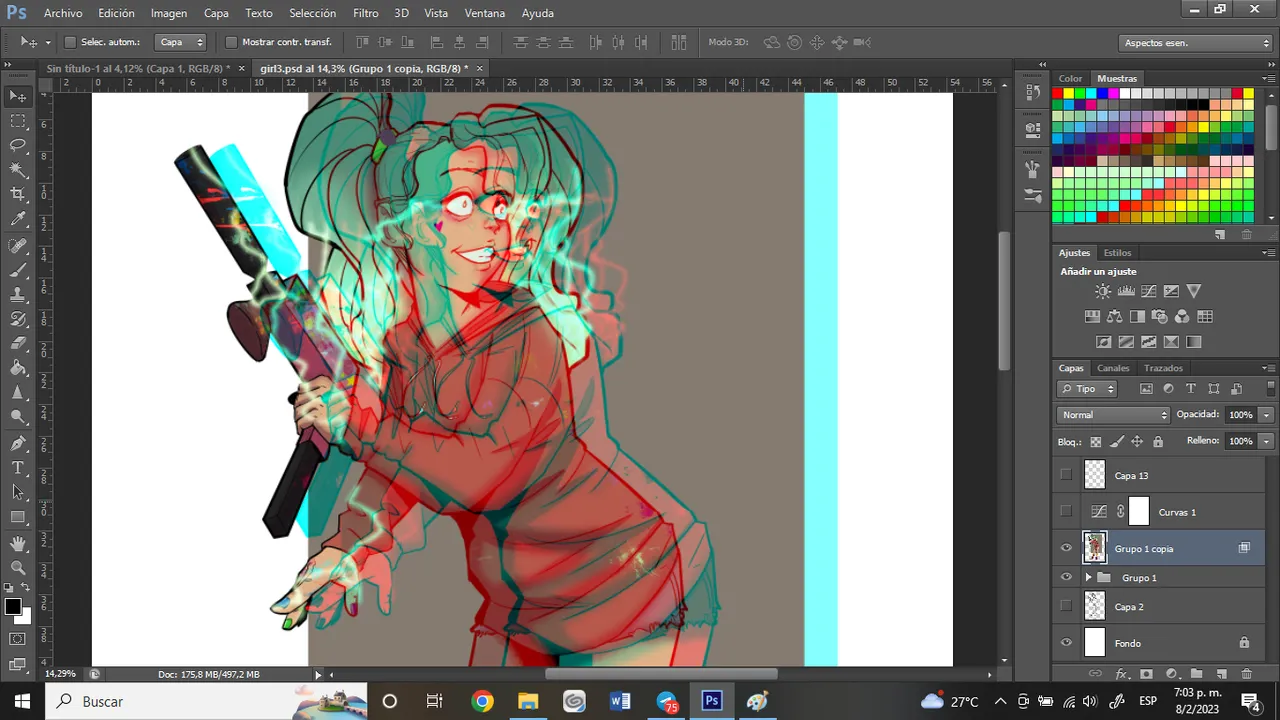Add a layer mask to layer

pos(1146,674)
